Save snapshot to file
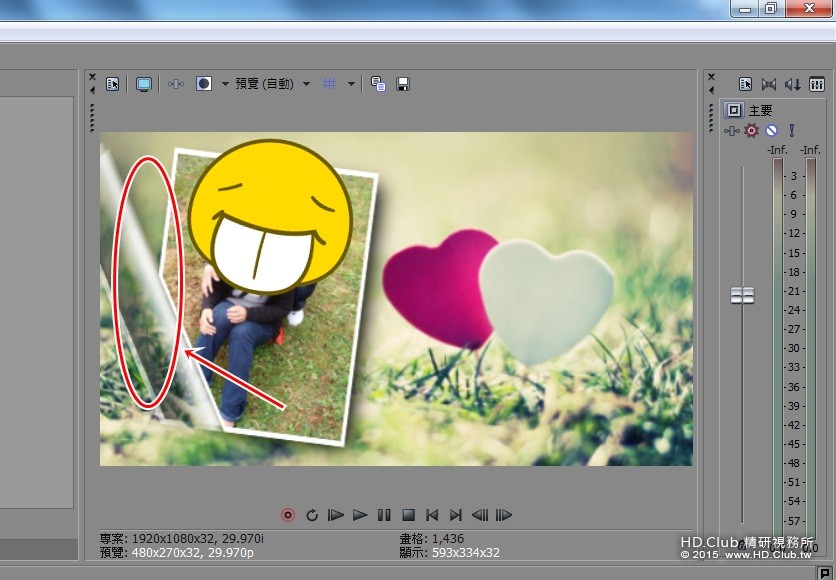Image resolution: width=836 pixels, height=580 pixels. (403, 84)
